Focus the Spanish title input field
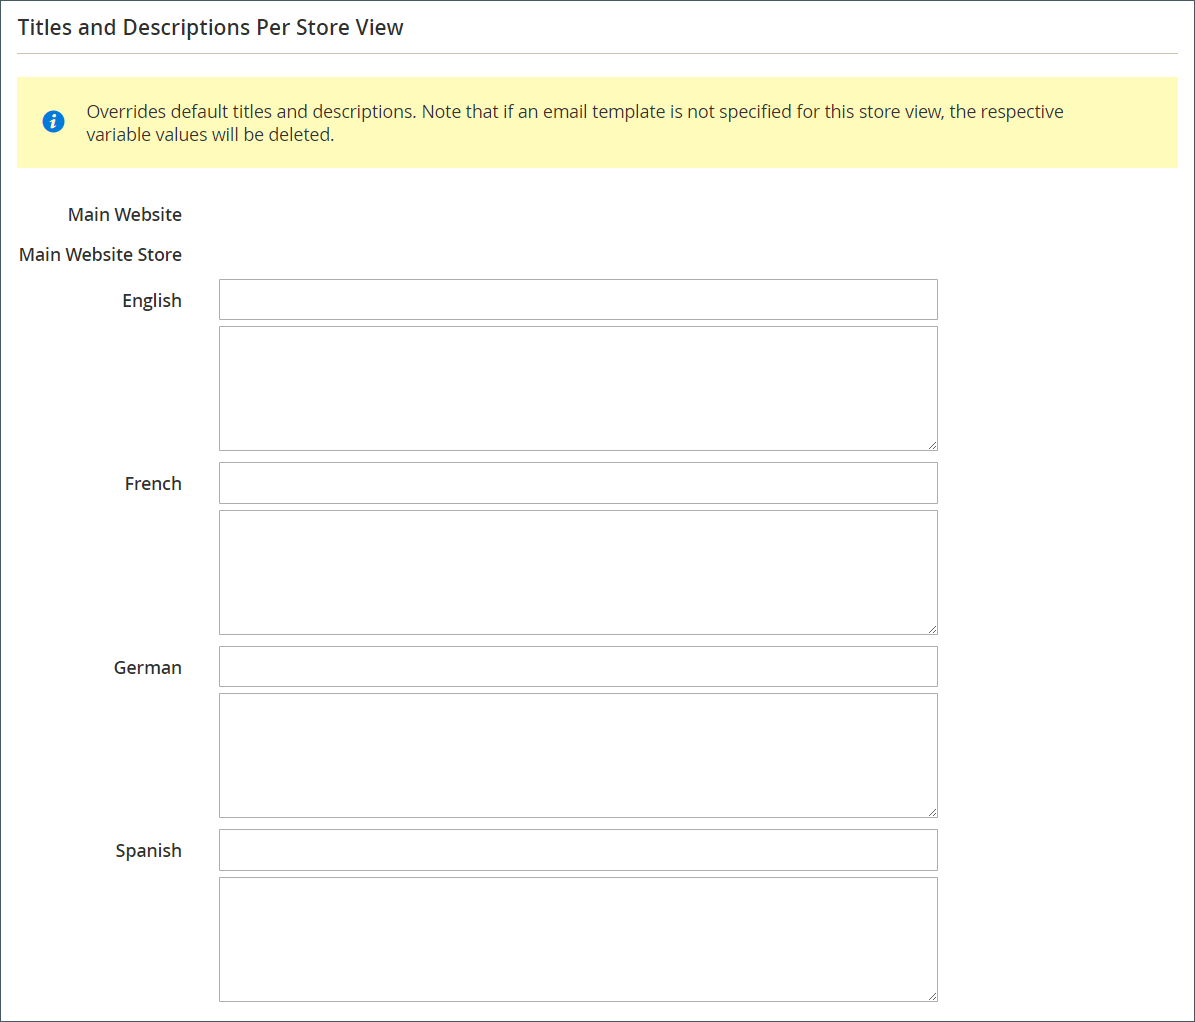Image resolution: width=1195 pixels, height=1022 pixels. coord(578,851)
